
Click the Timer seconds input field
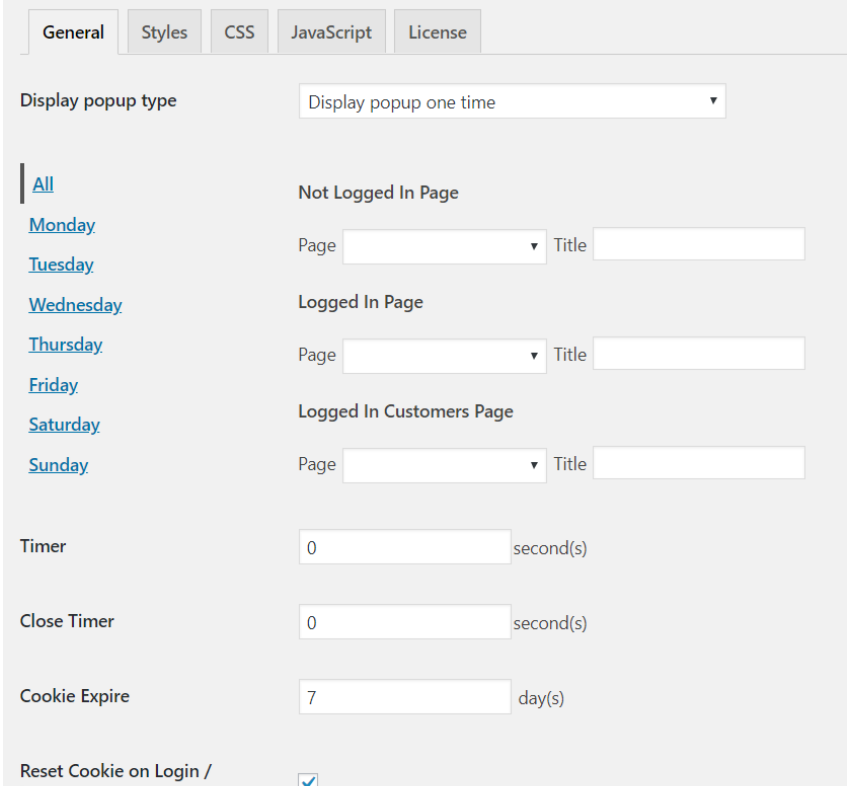(x=405, y=547)
